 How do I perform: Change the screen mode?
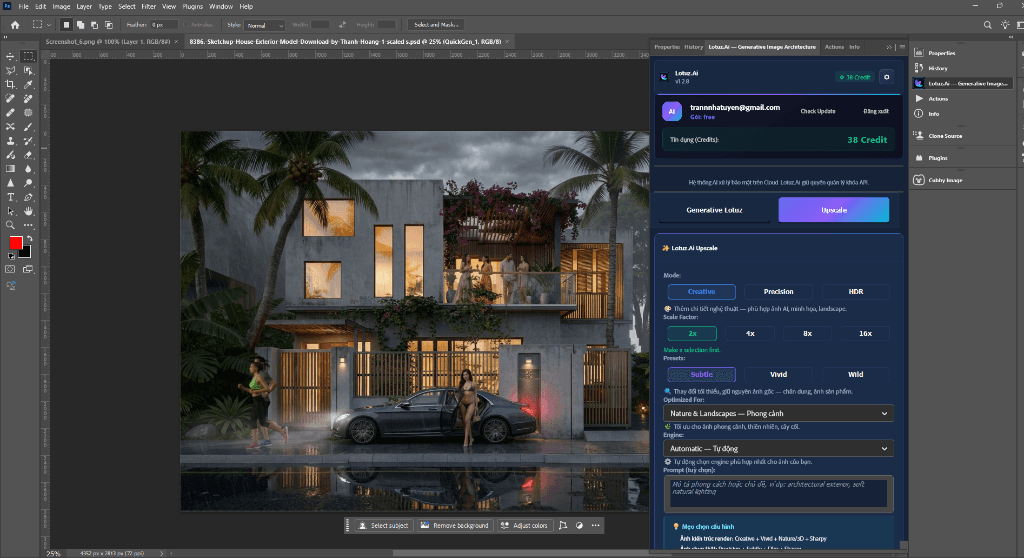[28, 269]
